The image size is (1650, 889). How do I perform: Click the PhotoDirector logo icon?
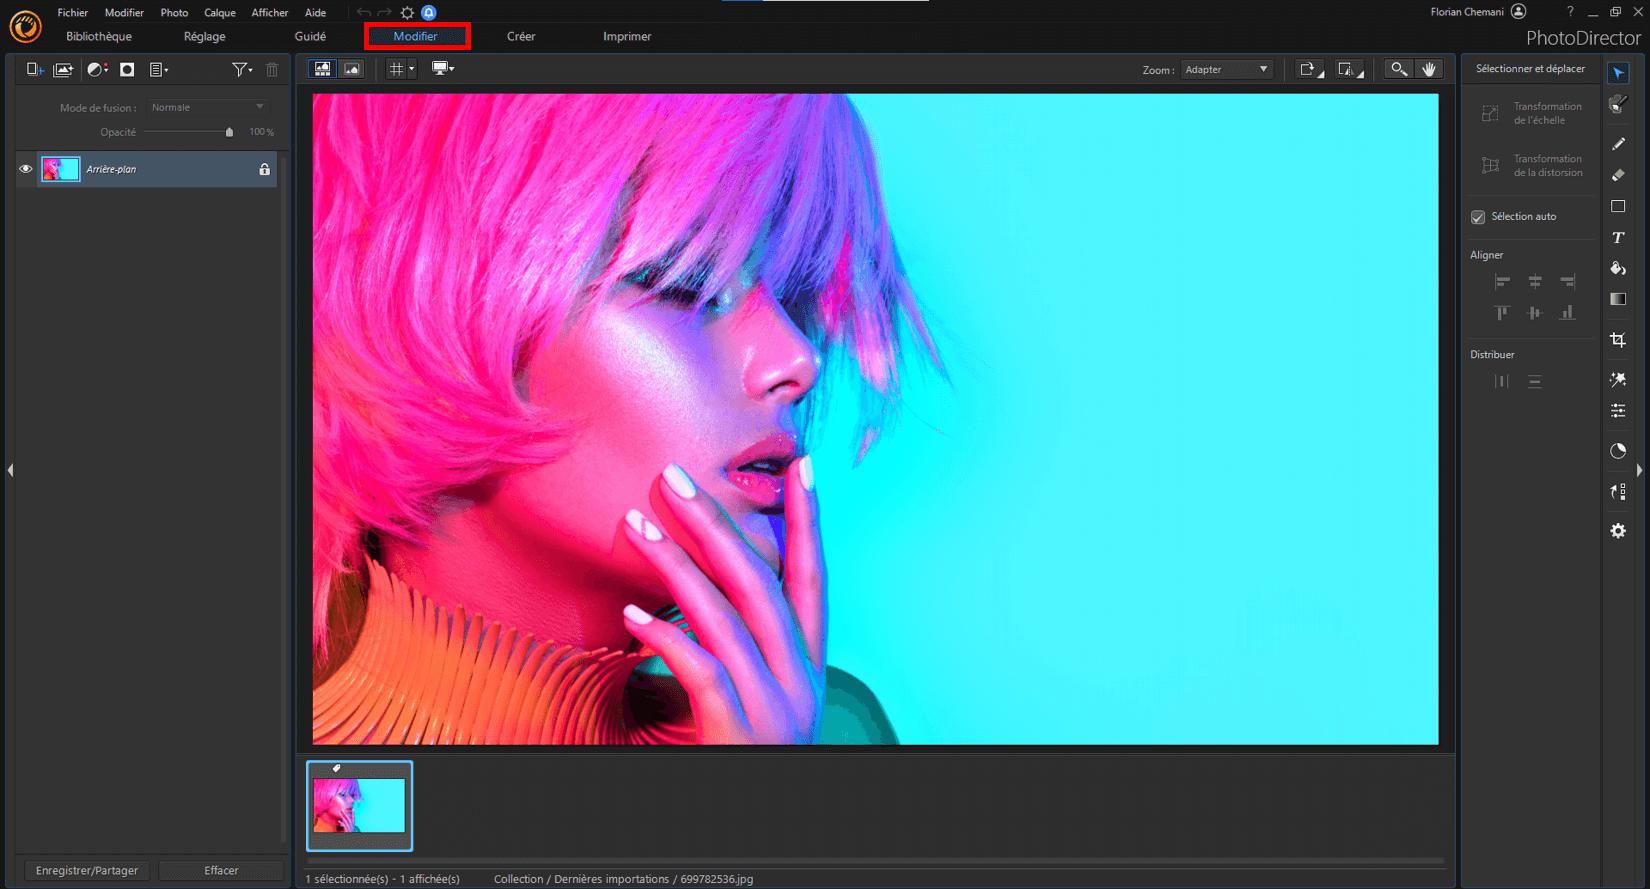25,27
